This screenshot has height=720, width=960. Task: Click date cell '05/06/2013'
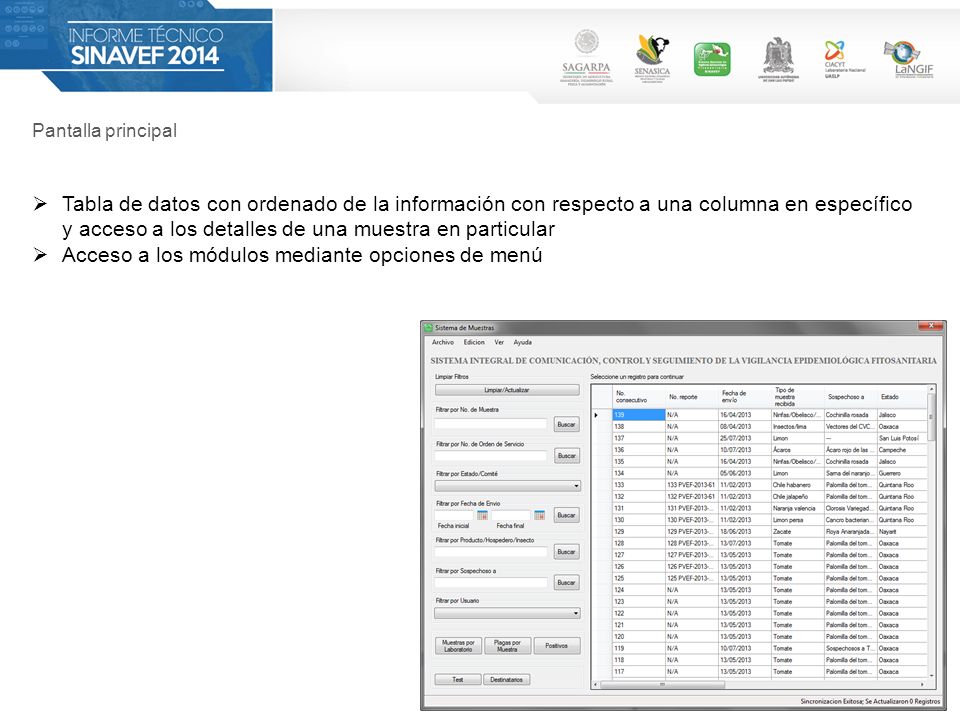[x=744, y=473]
